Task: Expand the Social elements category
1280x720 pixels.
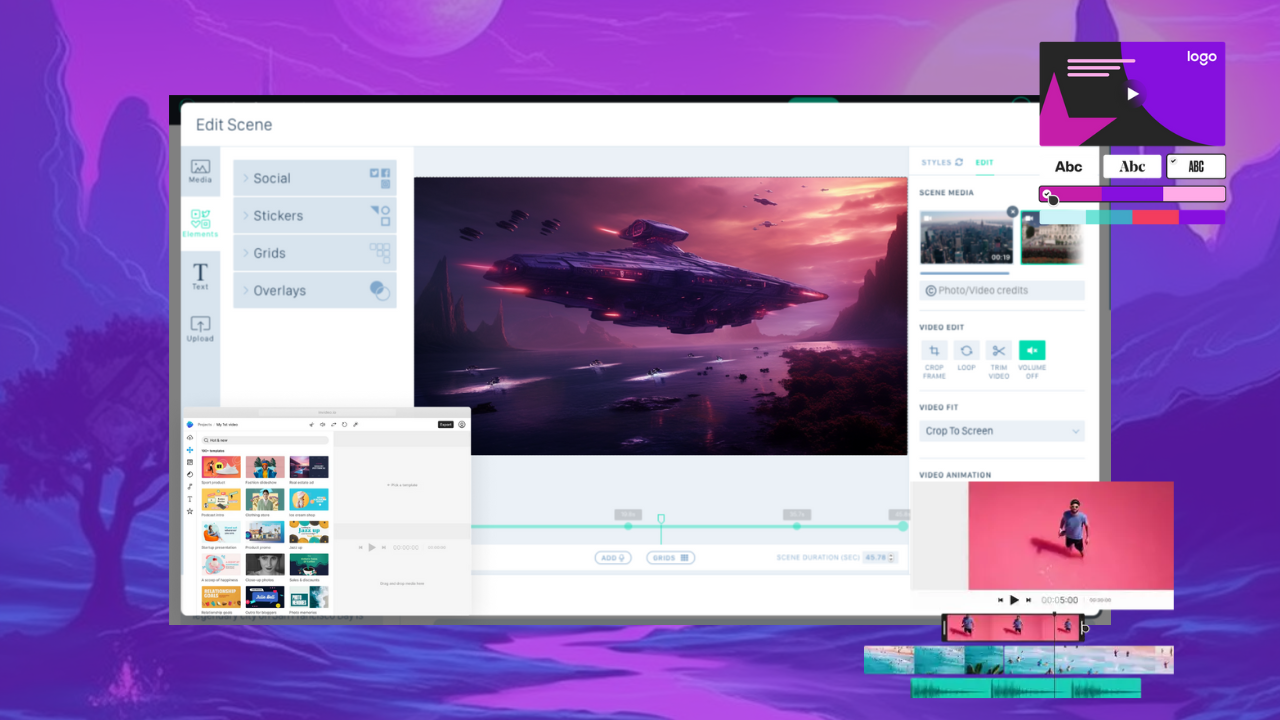Action: (x=315, y=178)
